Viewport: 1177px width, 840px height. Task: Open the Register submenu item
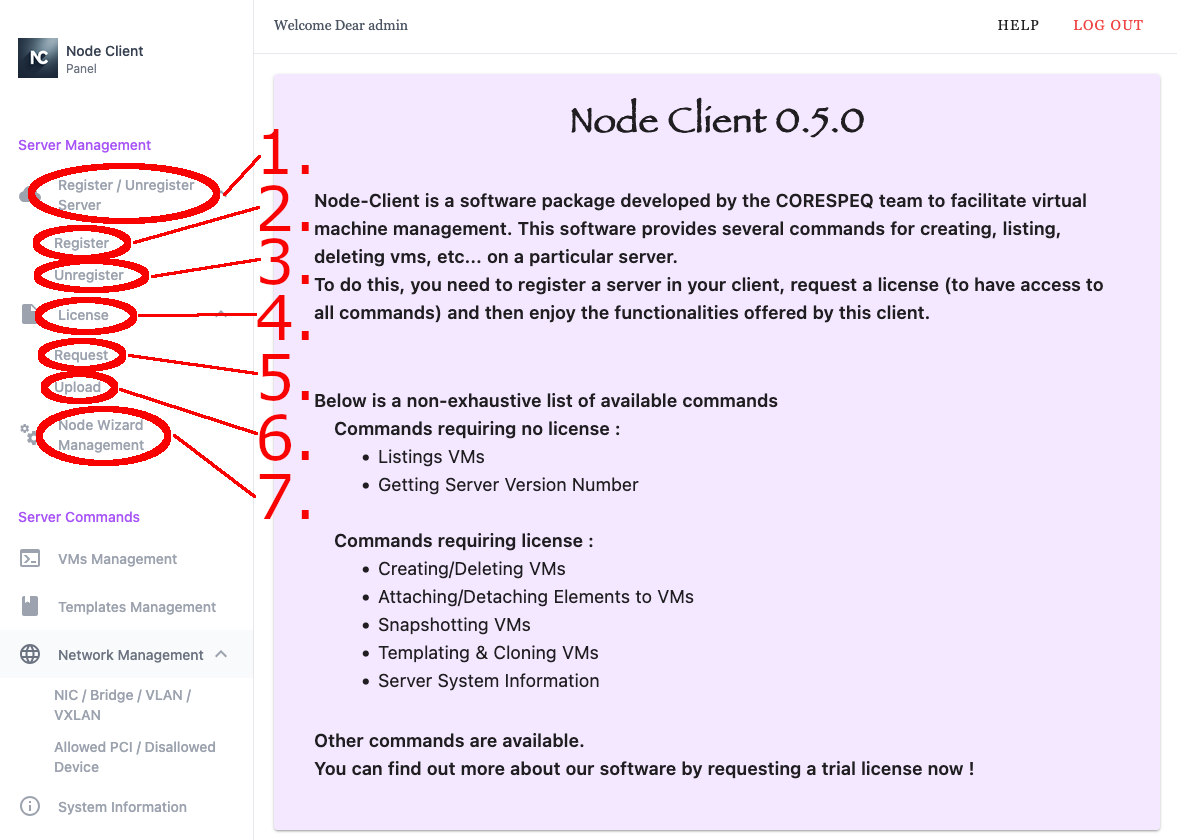(x=81, y=243)
